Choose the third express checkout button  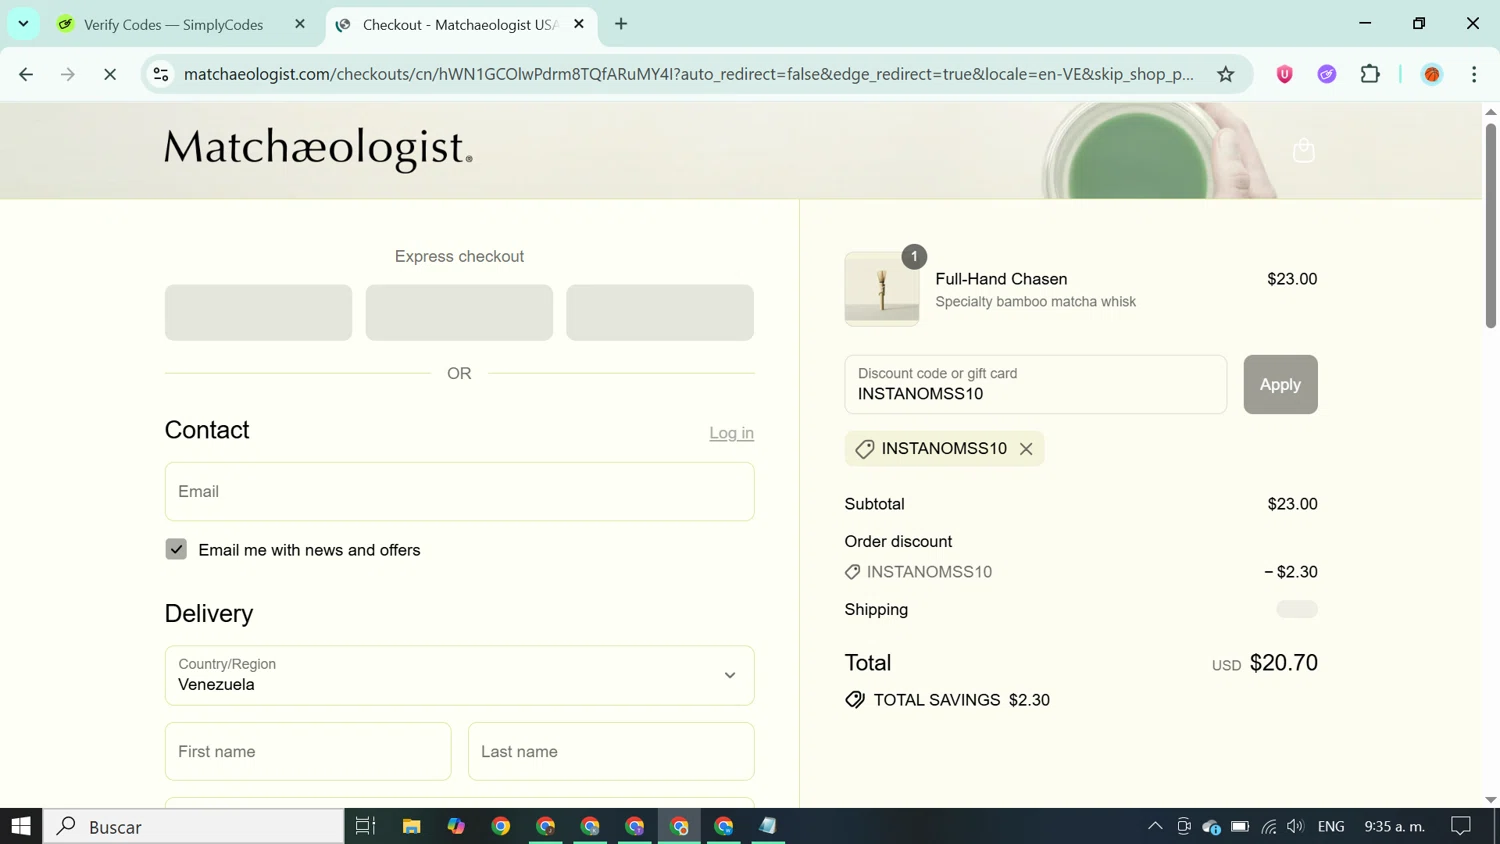[660, 312]
